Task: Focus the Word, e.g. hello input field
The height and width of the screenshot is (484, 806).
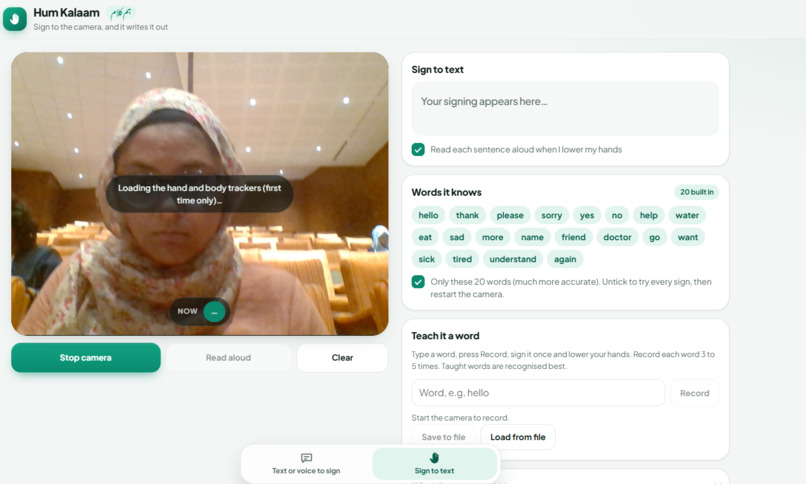Action: click(538, 393)
